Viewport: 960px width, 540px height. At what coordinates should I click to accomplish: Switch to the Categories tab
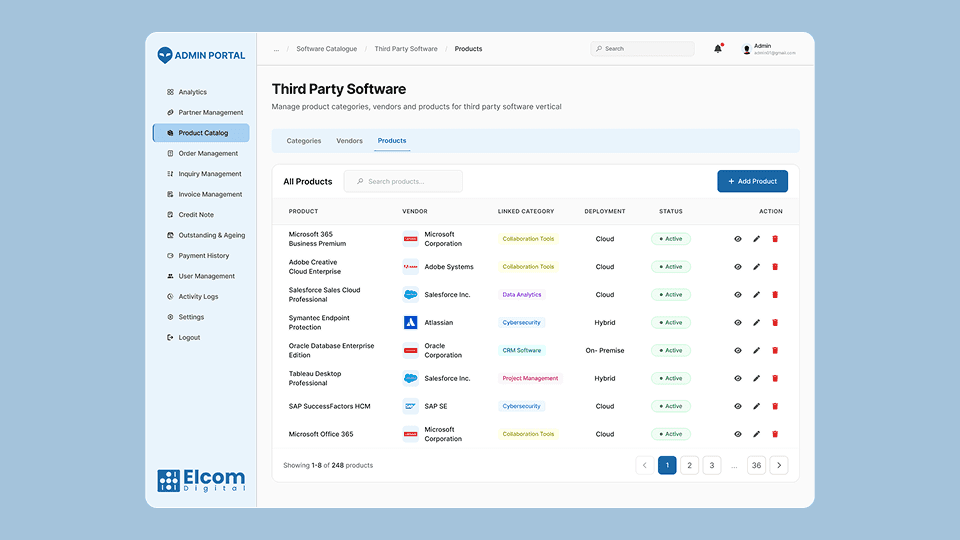pyautogui.click(x=304, y=141)
